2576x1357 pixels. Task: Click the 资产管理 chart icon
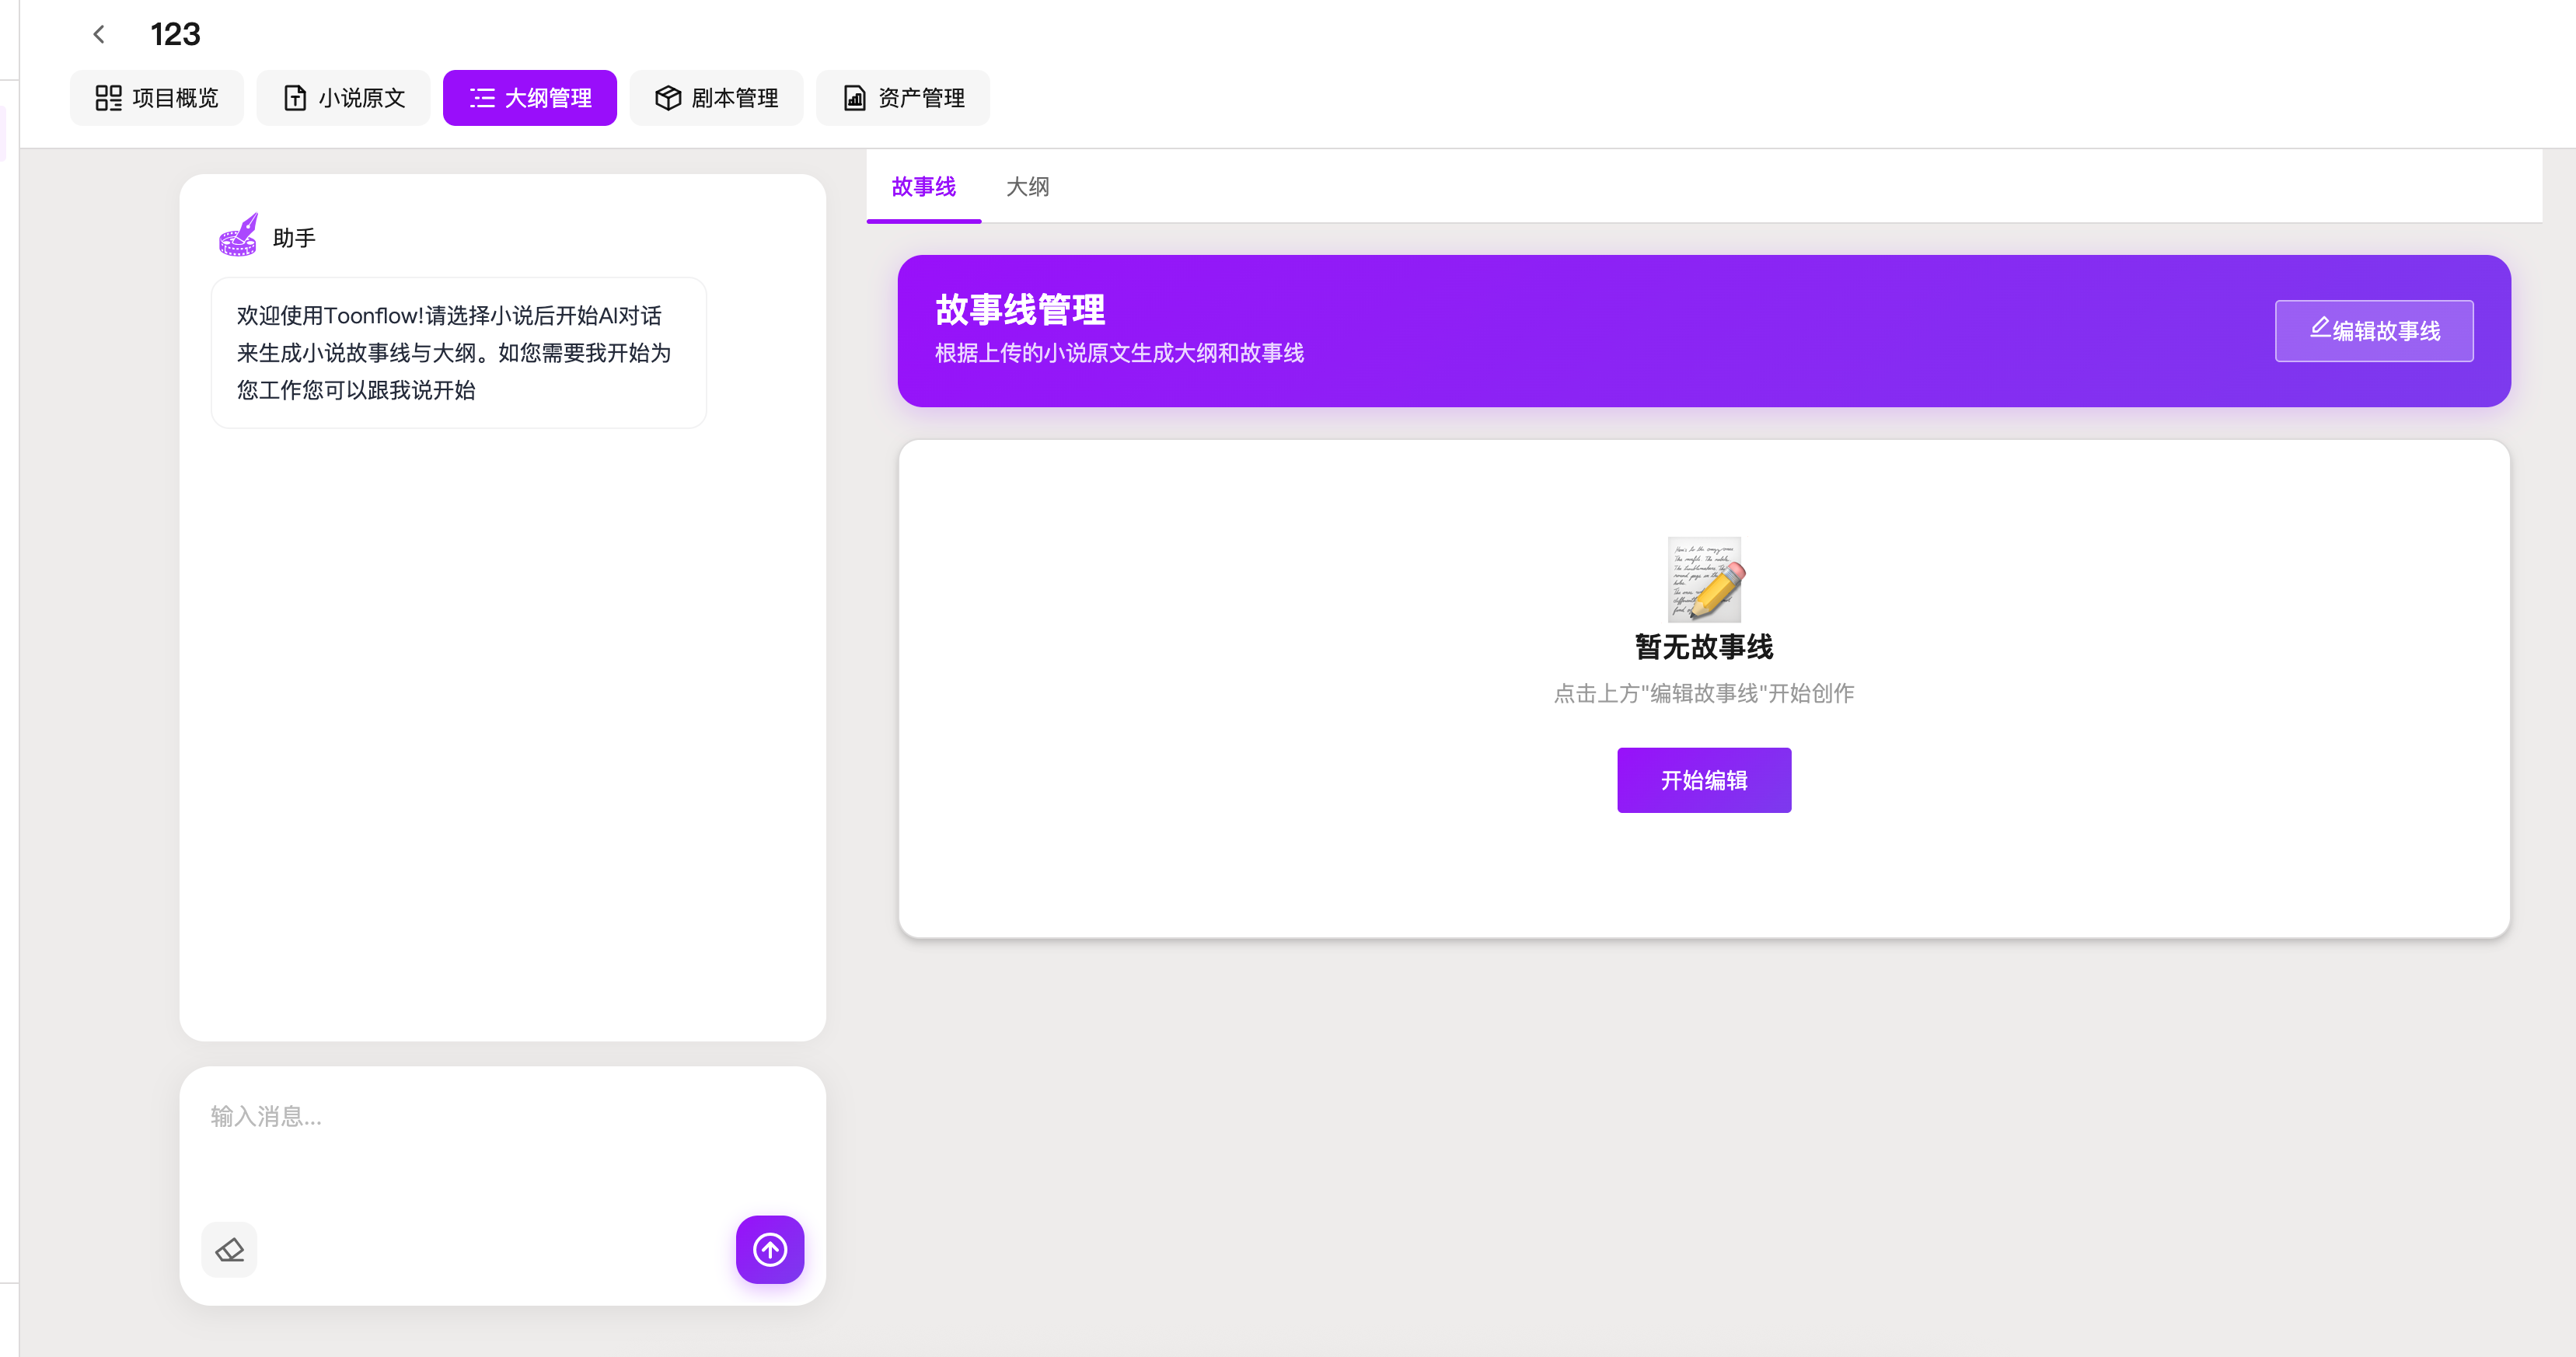(854, 98)
